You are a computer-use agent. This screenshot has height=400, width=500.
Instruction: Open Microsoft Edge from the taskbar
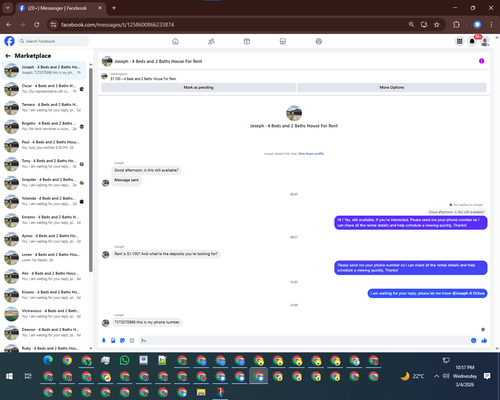(x=48, y=360)
